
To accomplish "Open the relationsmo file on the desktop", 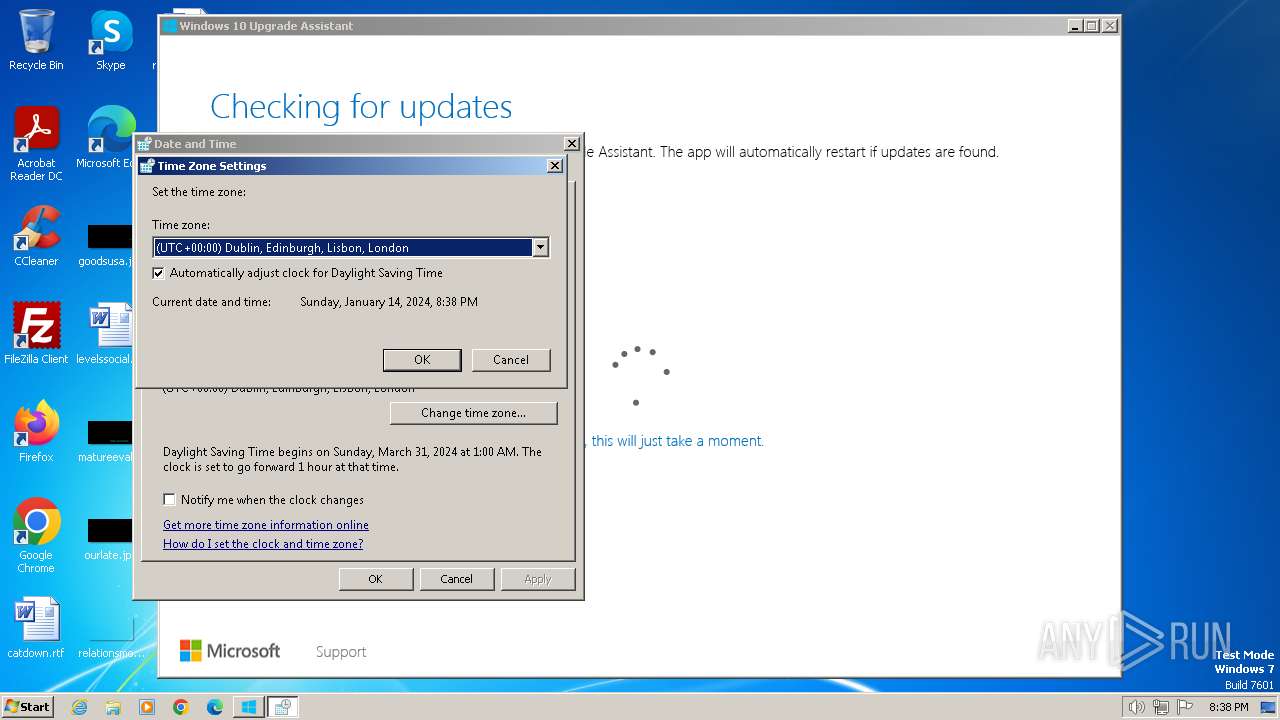I will click(x=110, y=637).
